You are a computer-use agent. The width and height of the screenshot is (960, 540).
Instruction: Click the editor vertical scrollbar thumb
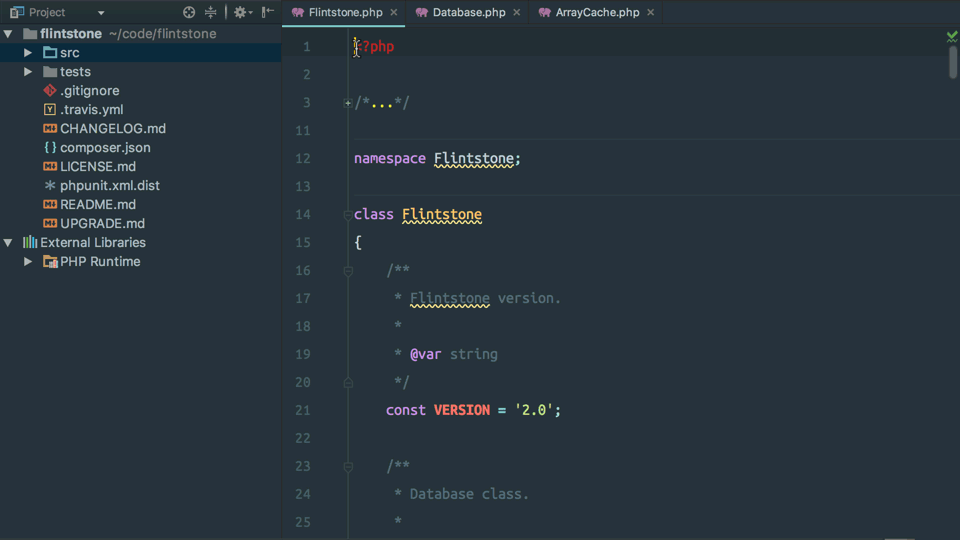point(953,62)
